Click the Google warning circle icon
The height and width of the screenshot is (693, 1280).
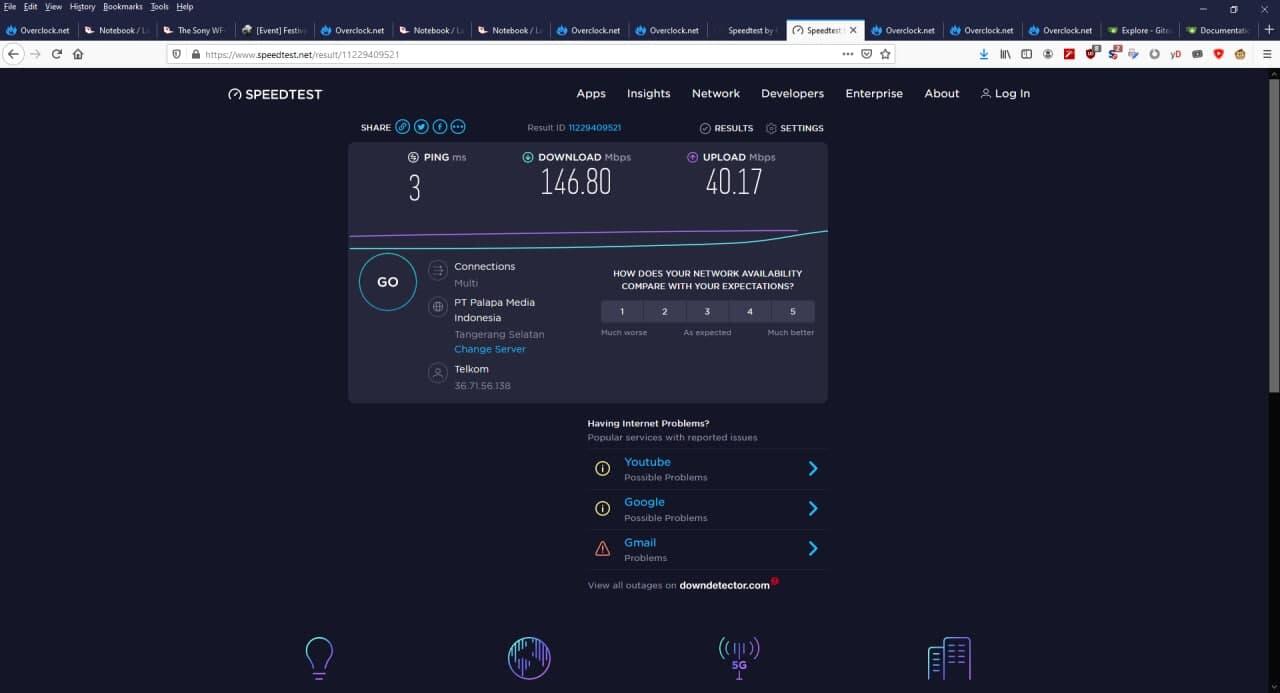tap(602, 508)
